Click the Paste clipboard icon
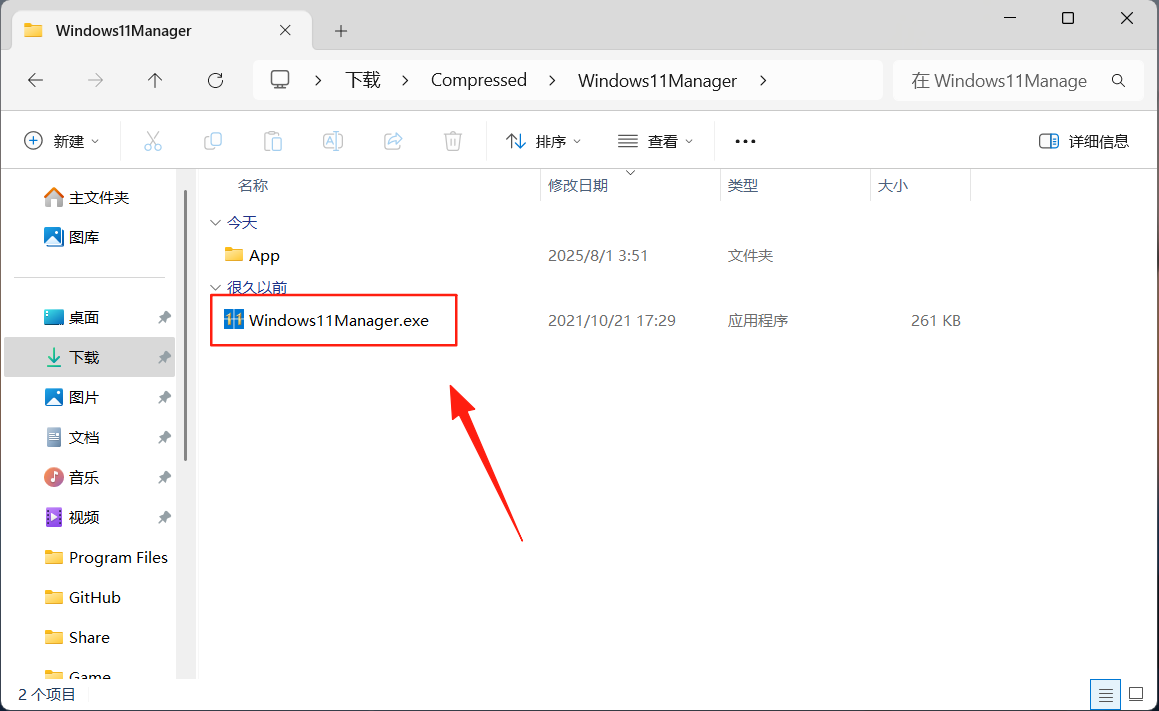This screenshot has width=1159, height=711. (x=273, y=141)
